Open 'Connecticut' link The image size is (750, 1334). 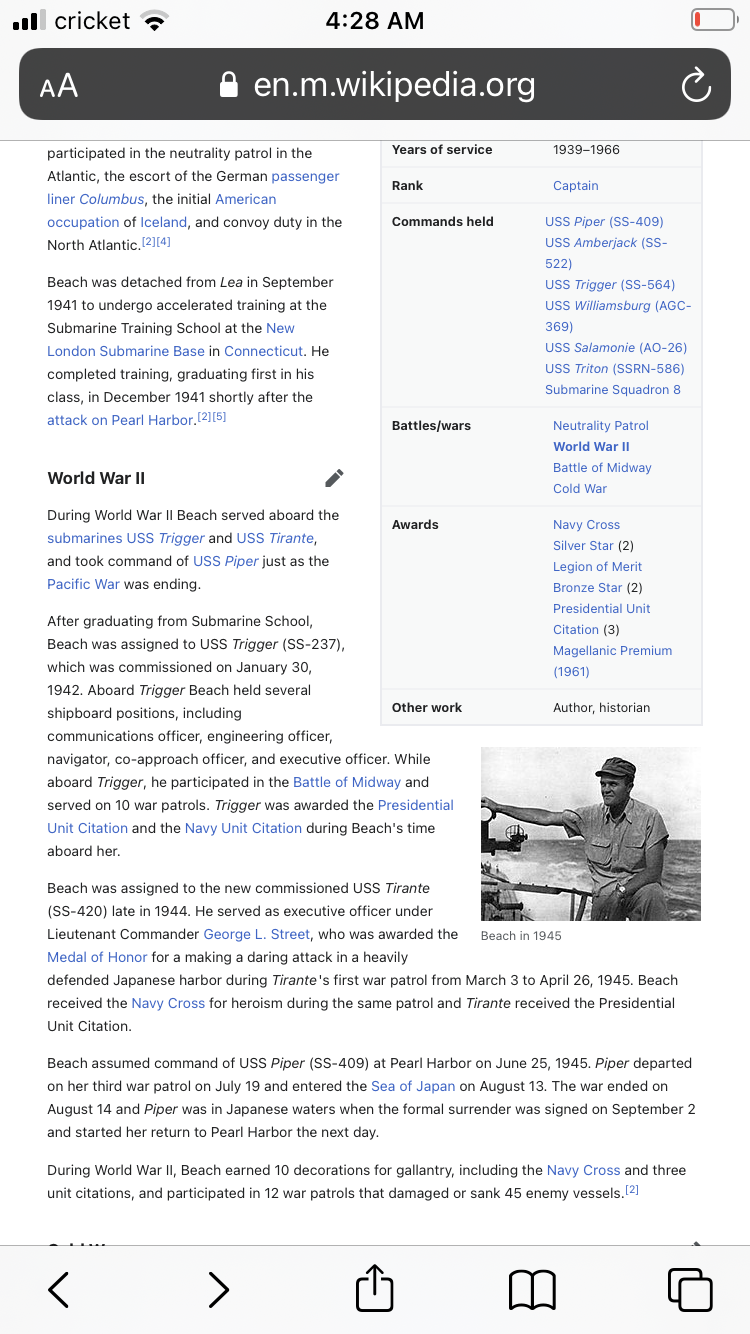263,351
